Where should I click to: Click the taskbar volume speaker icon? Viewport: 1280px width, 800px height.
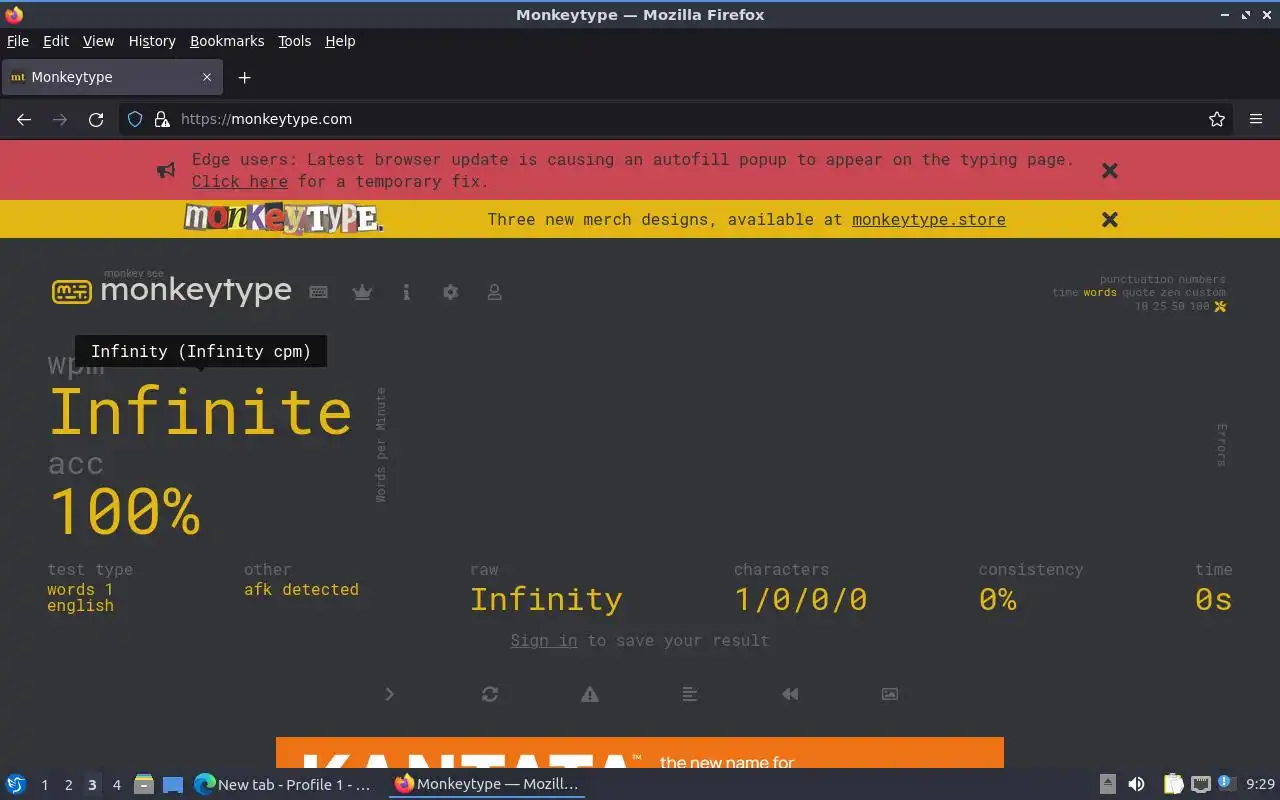[x=1136, y=784]
